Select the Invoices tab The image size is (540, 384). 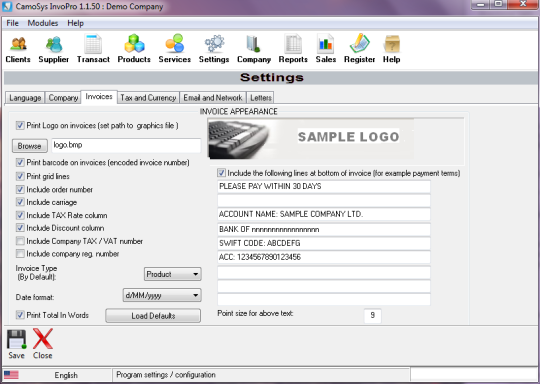pos(99,97)
